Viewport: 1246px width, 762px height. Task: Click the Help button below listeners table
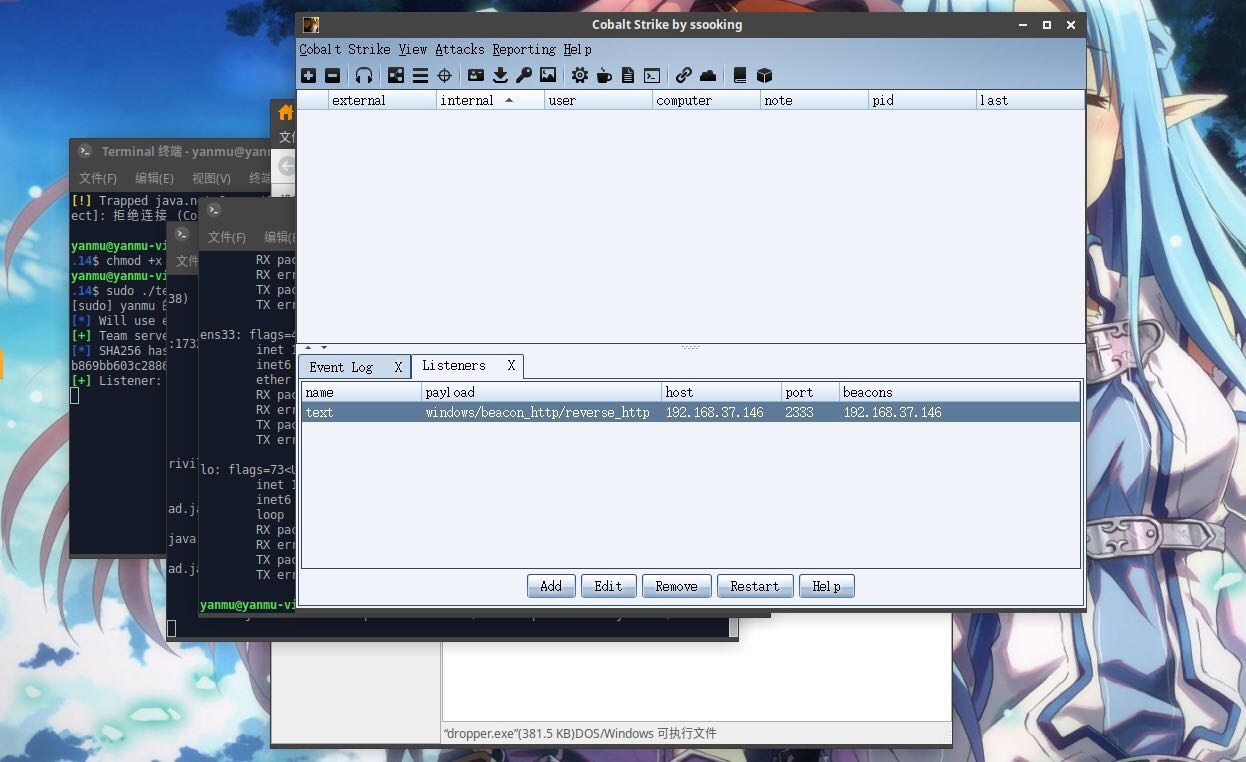pos(826,586)
